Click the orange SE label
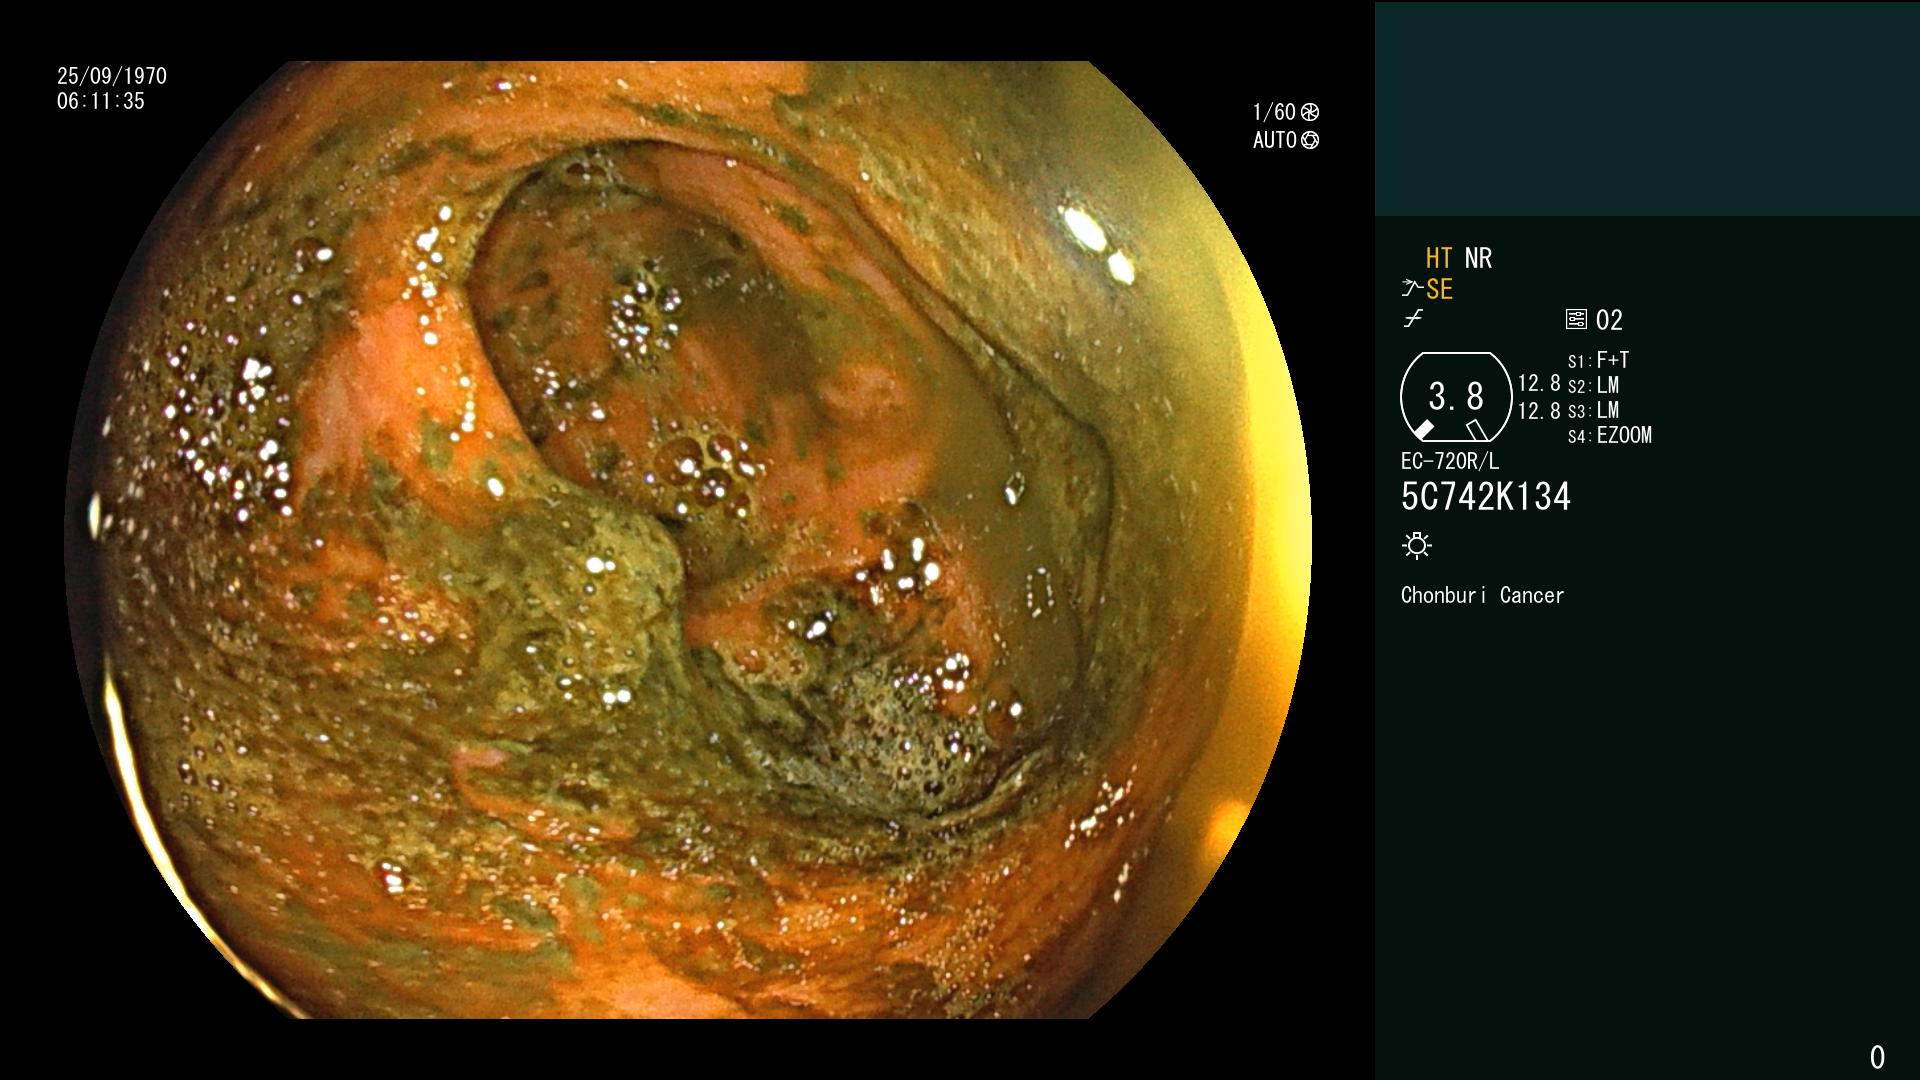This screenshot has width=1920, height=1080. pos(1439,289)
